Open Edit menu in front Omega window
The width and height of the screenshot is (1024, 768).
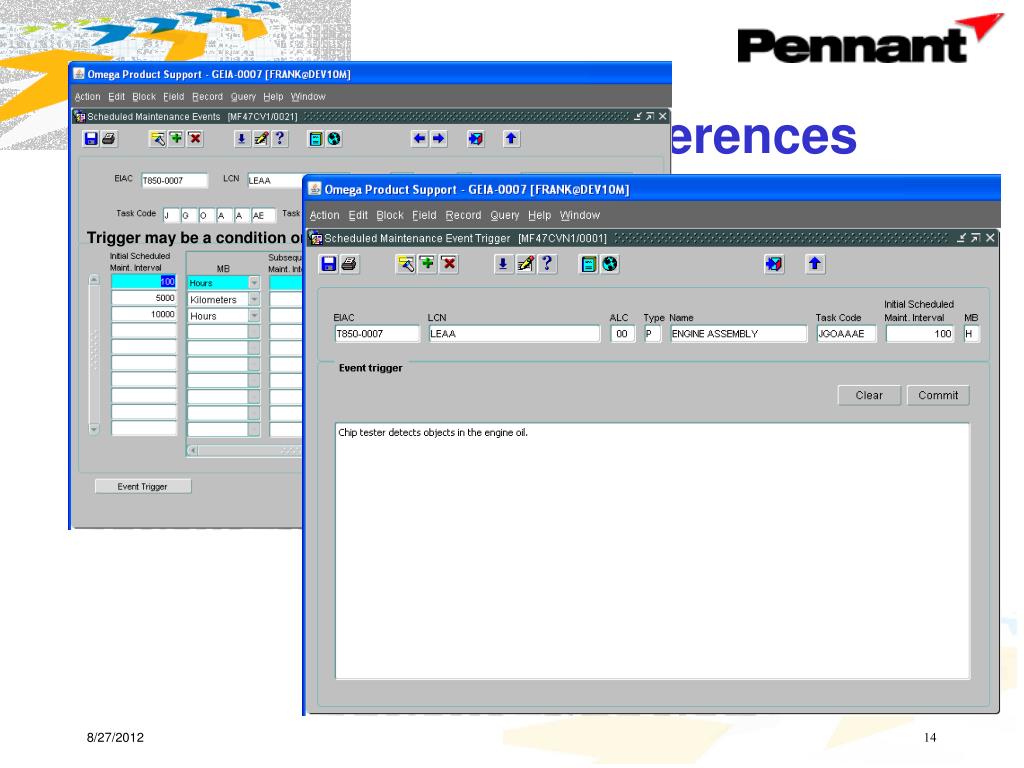(x=358, y=215)
